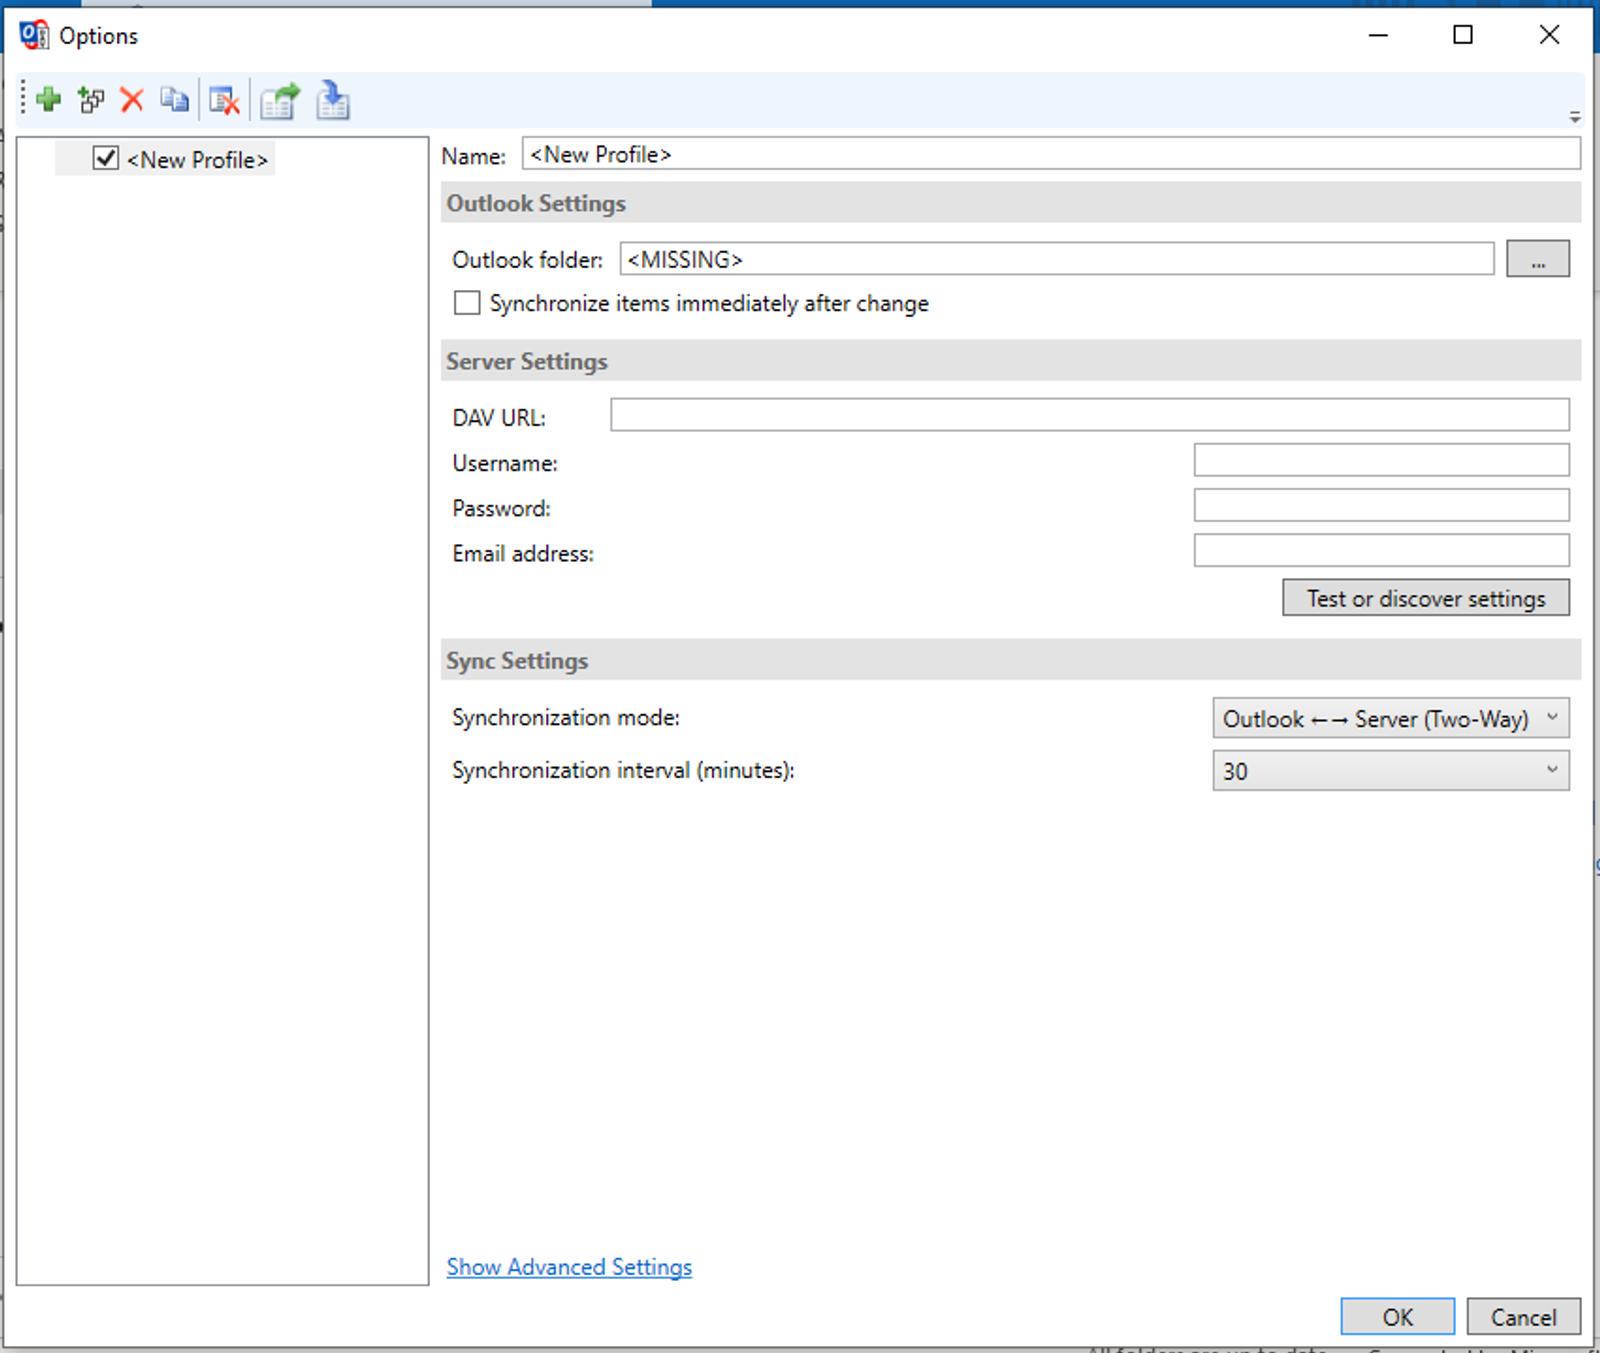Screen dimensions: 1600x1353
Task: Browse for Outlook folder with ... button
Action: (x=1538, y=259)
